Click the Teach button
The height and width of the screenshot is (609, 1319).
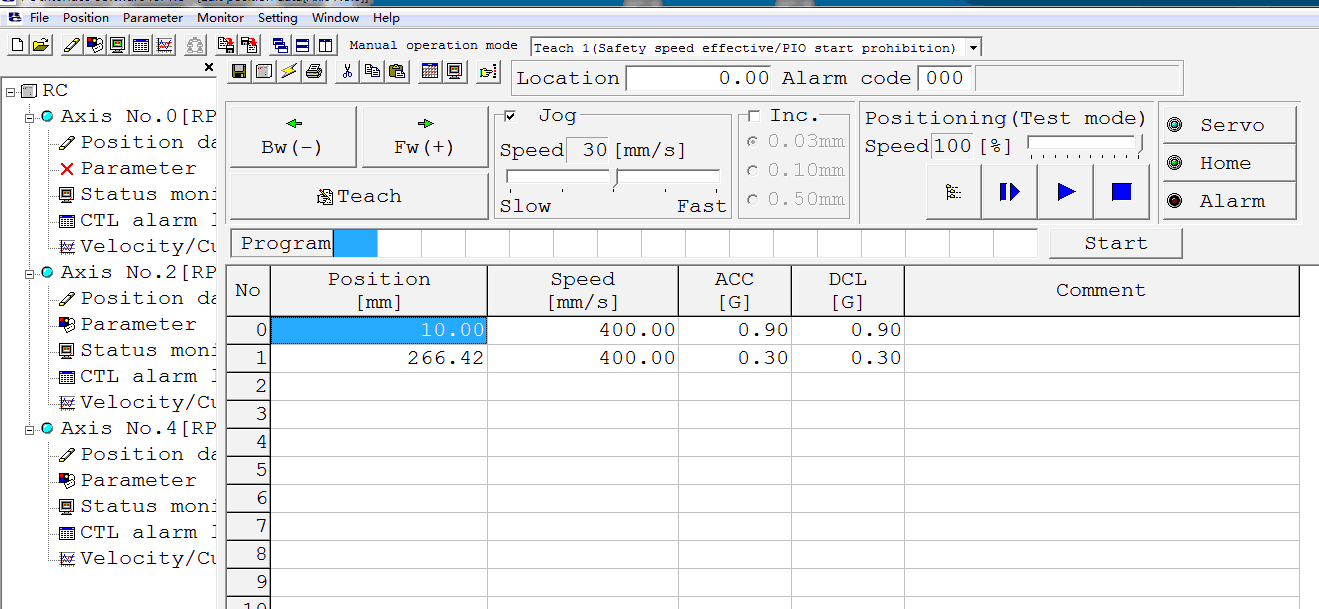358,197
